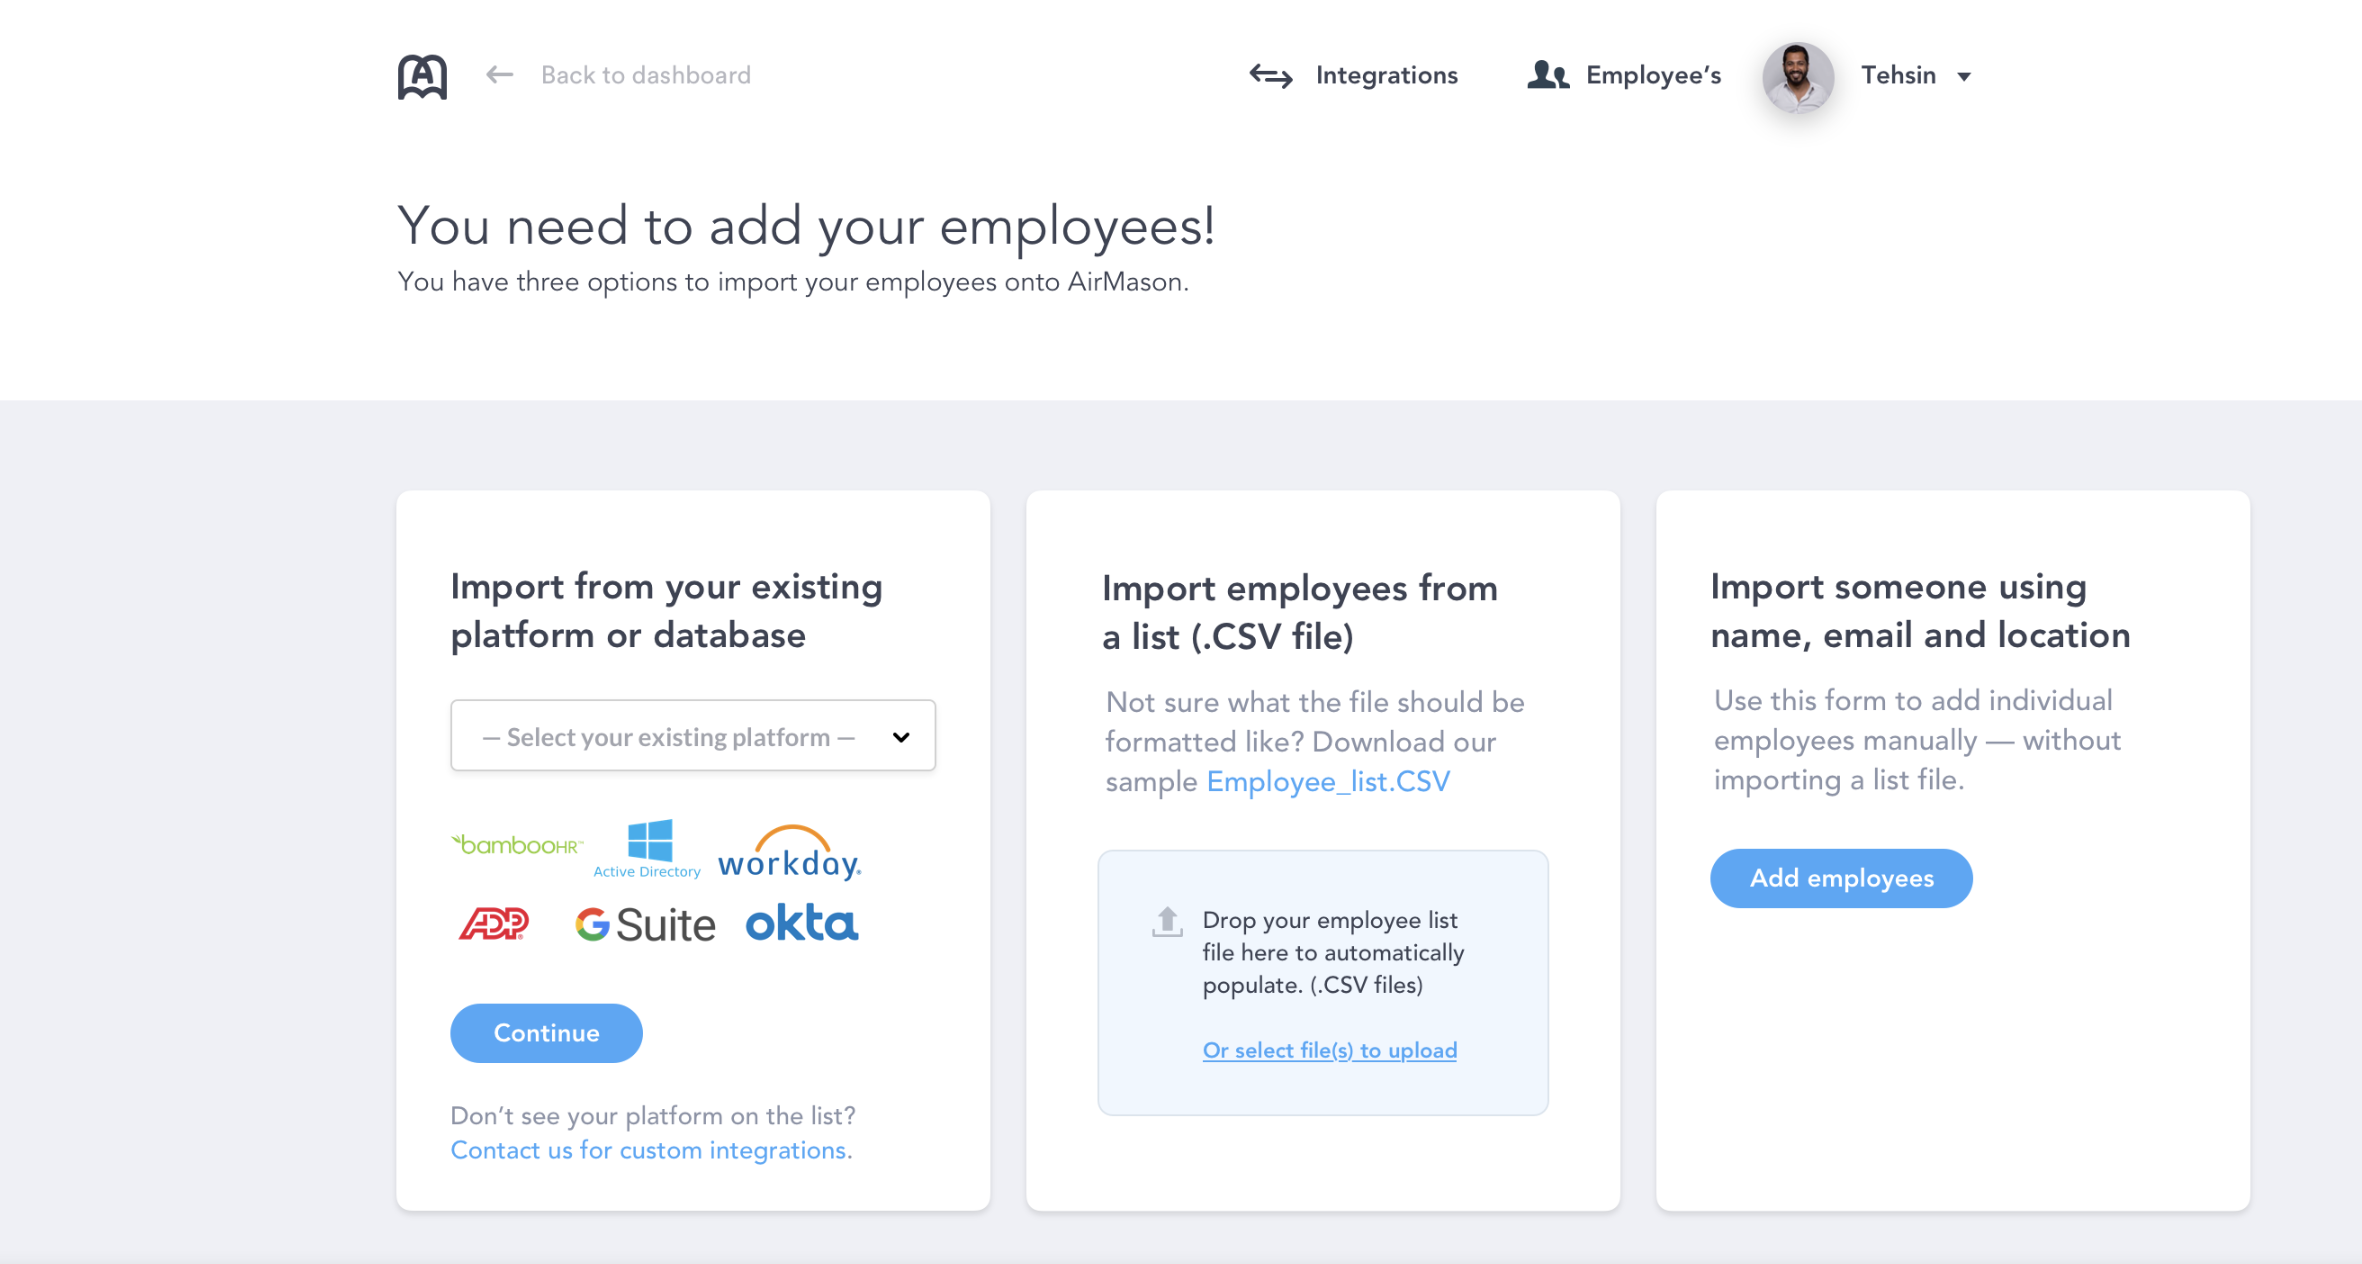The width and height of the screenshot is (2362, 1264).
Task: Click the upload arrow icon
Action: tap(1166, 921)
